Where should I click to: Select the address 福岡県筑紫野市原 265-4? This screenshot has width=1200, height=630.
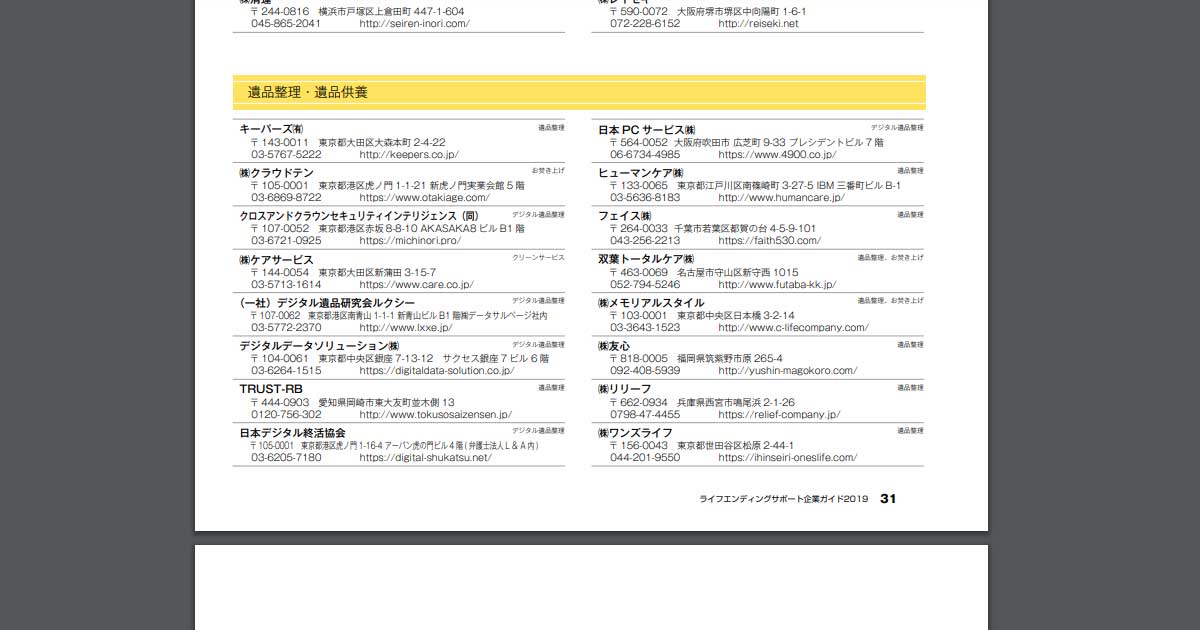point(730,359)
